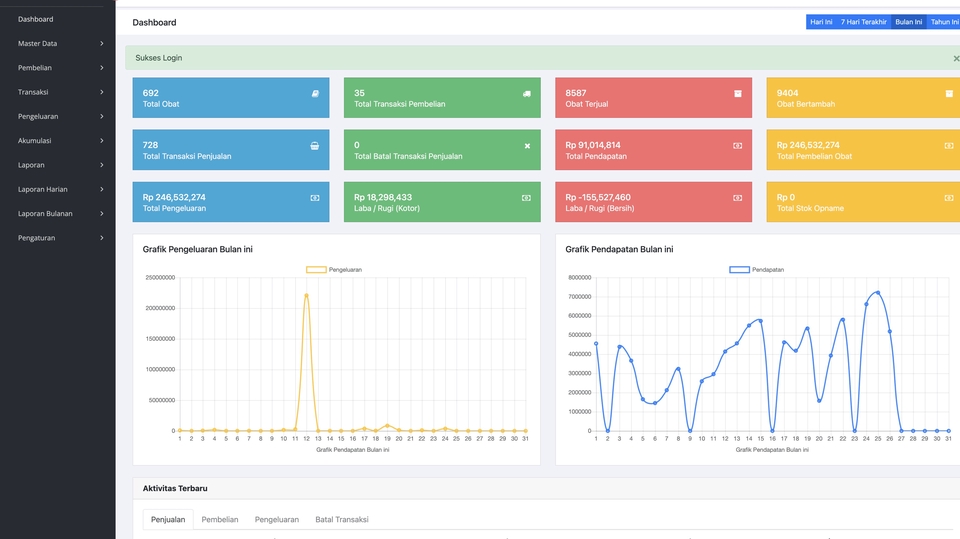Dismiss the Sukses Login alert
The image size is (960, 539).
coord(956,58)
